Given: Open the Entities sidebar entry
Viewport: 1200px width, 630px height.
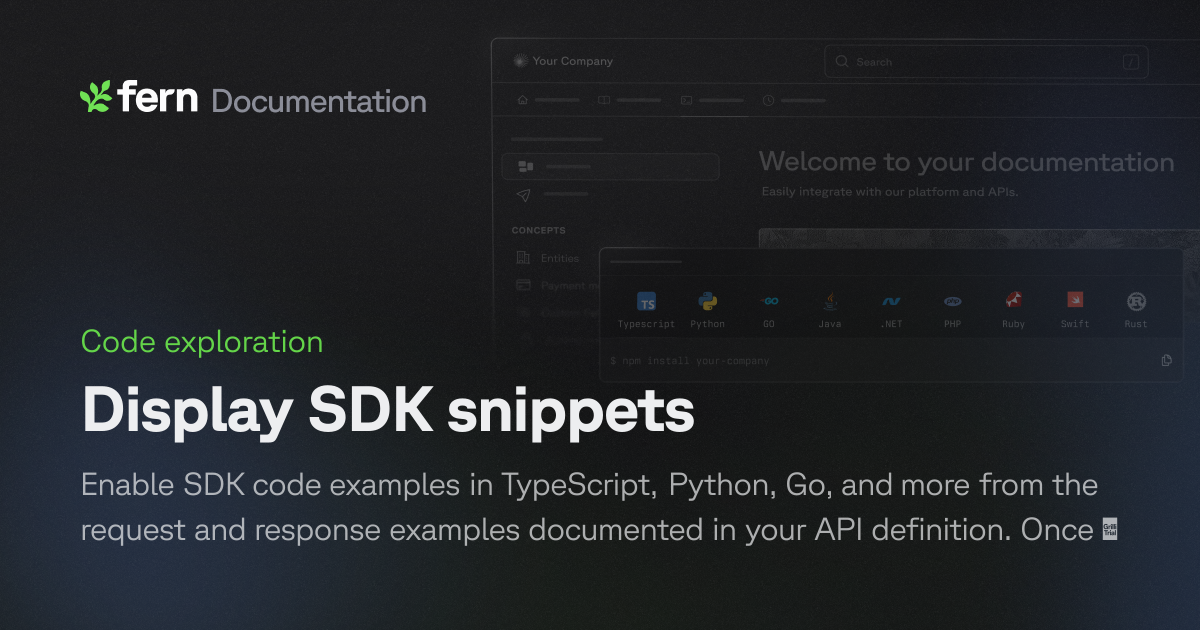Looking at the screenshot, I should 560,258.
